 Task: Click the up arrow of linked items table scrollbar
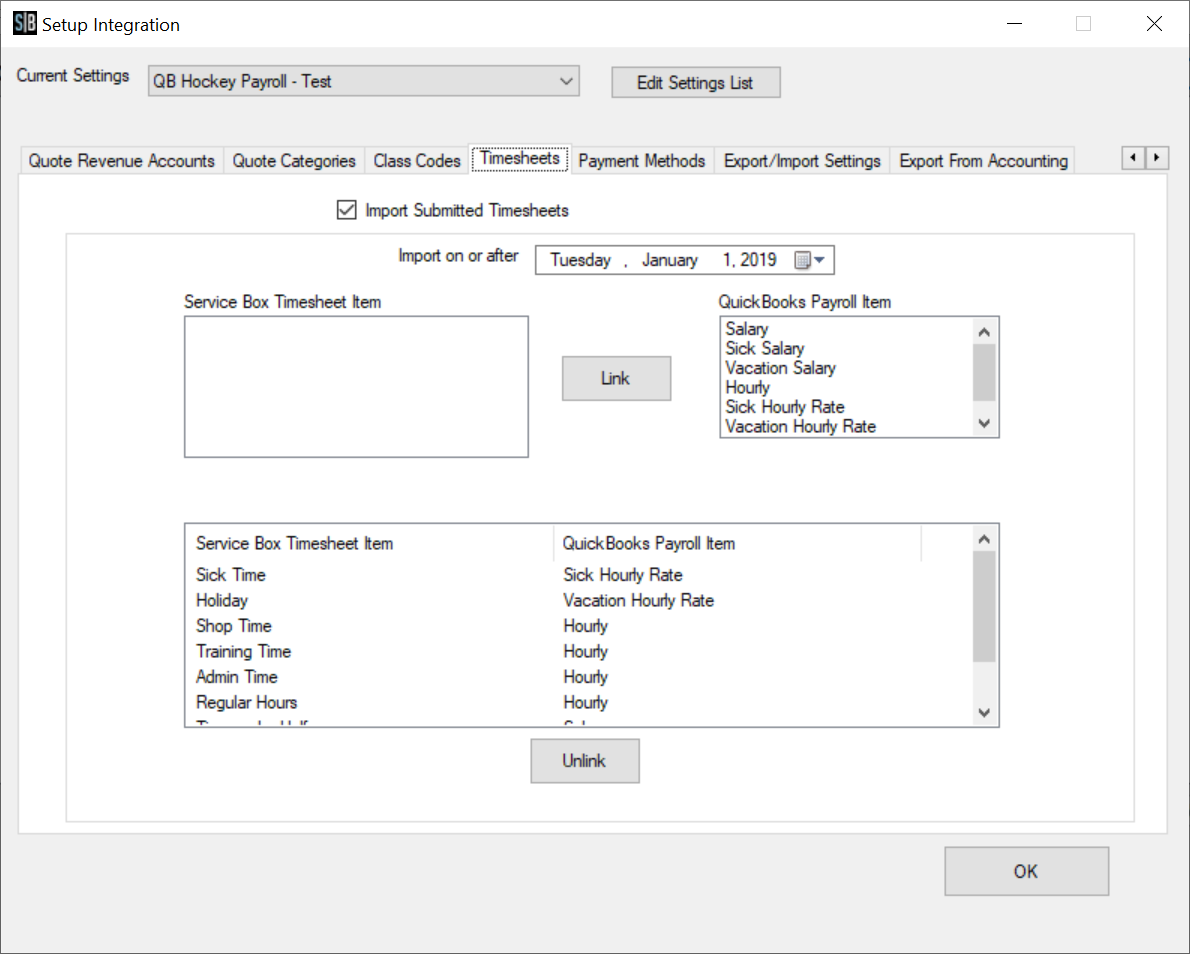(984, 539)
